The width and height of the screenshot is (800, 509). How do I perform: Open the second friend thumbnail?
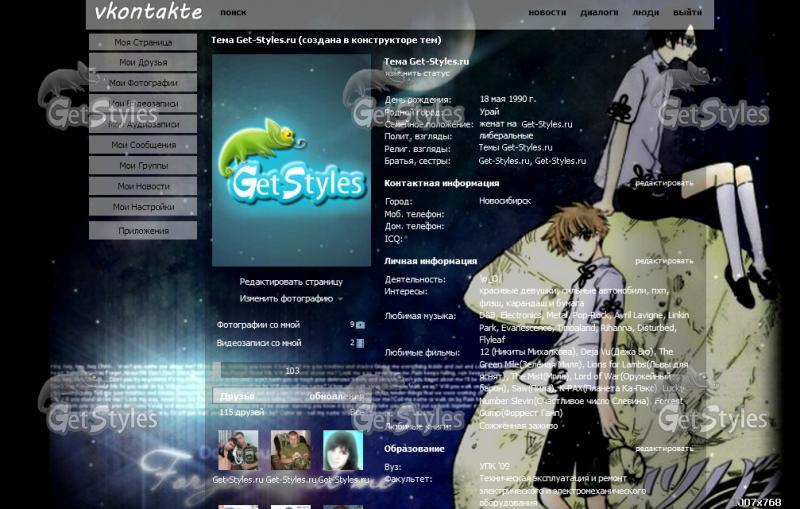291,450
